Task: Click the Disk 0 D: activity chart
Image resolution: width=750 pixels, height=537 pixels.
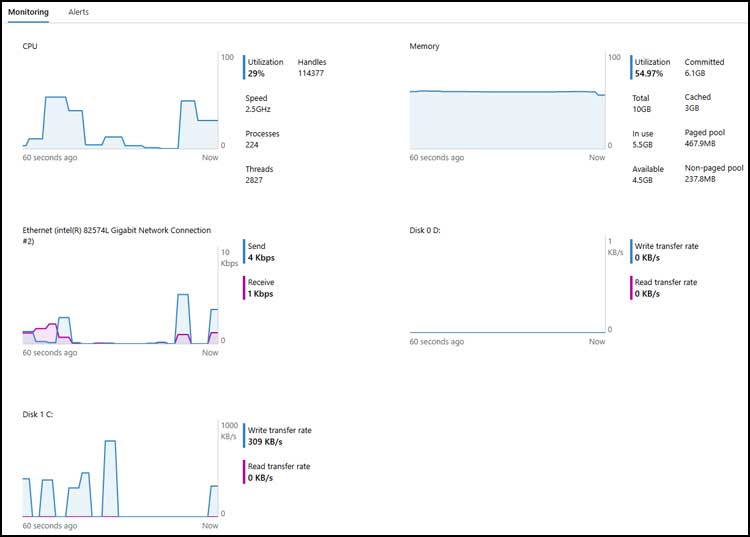Action: click(507, 285)
